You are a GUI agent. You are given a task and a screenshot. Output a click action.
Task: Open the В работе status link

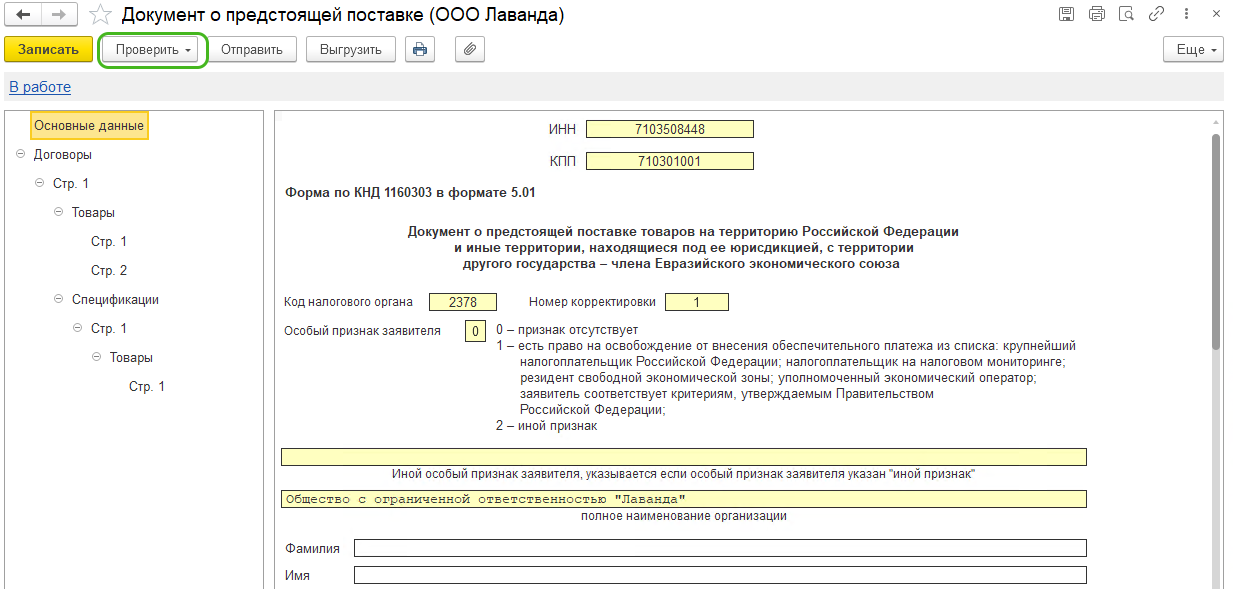tap(40, 87)
